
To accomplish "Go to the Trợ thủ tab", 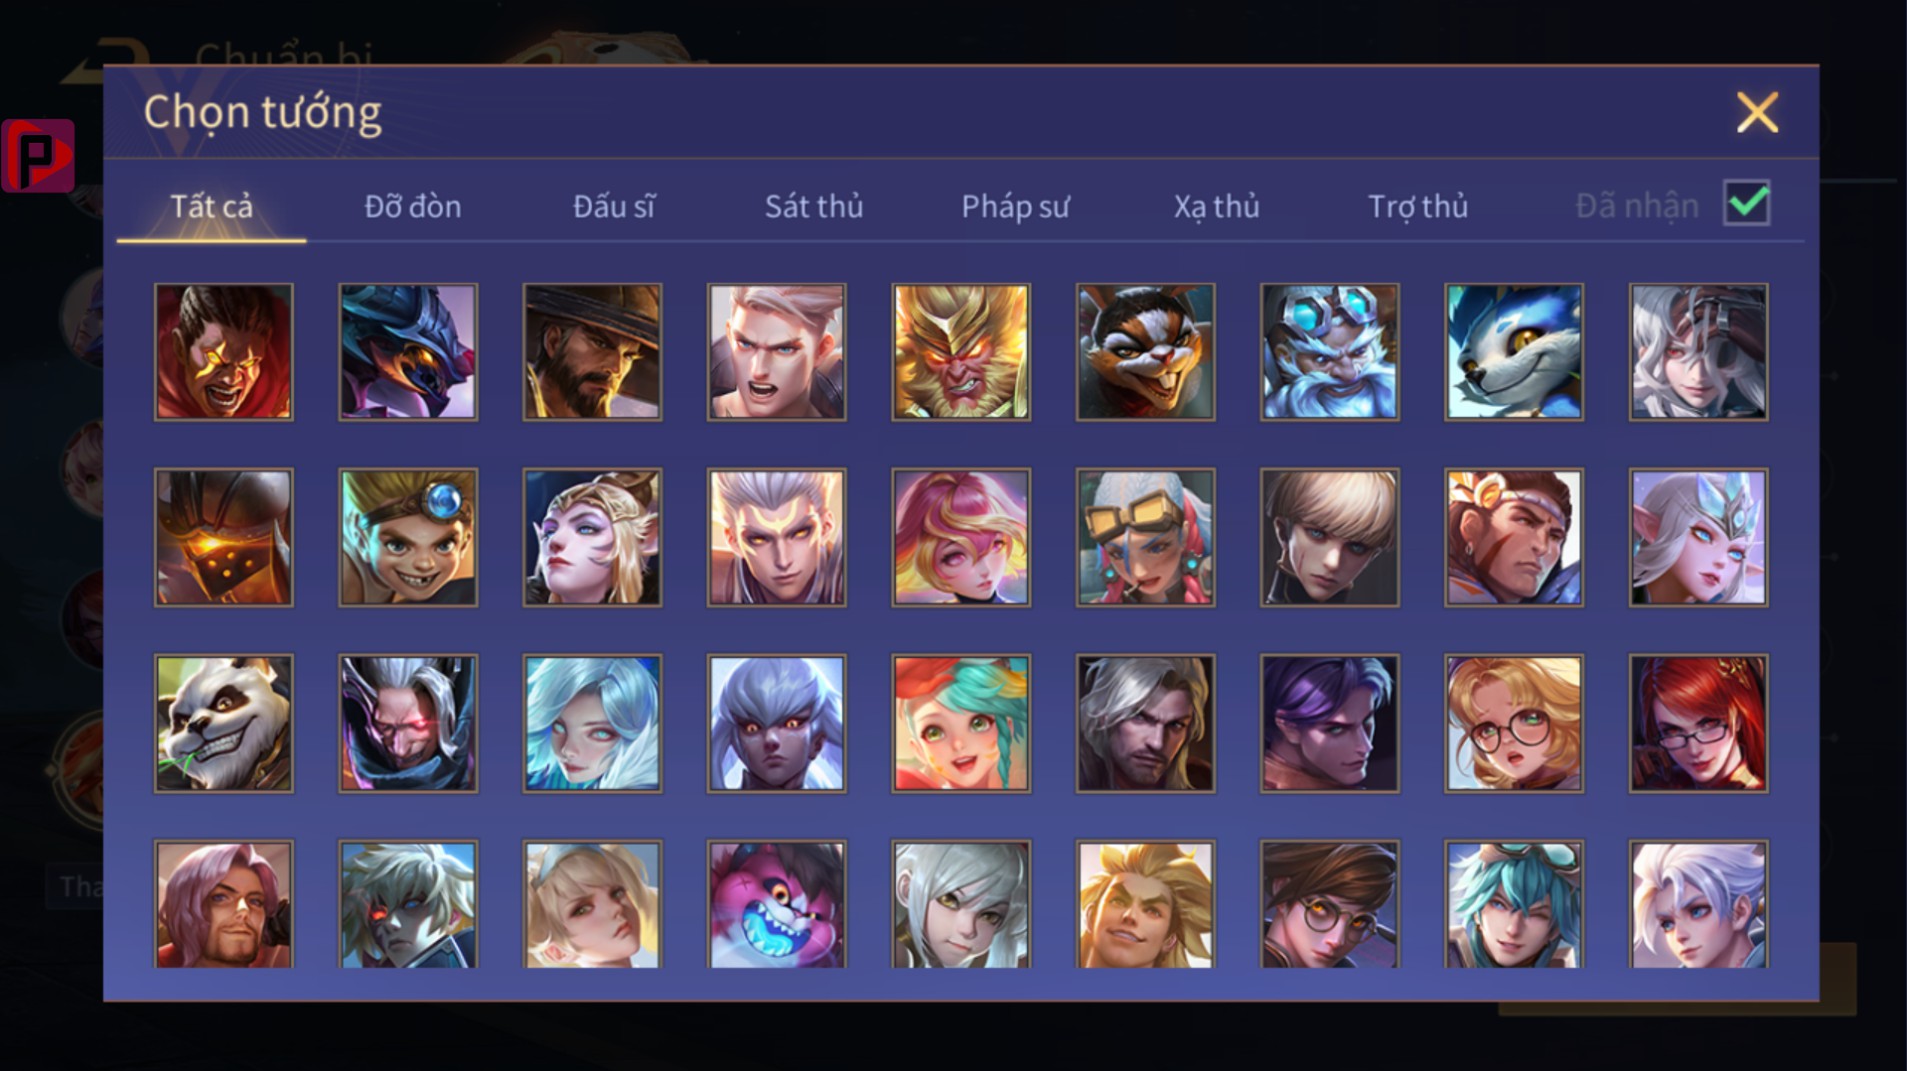I will (1418, 206).
